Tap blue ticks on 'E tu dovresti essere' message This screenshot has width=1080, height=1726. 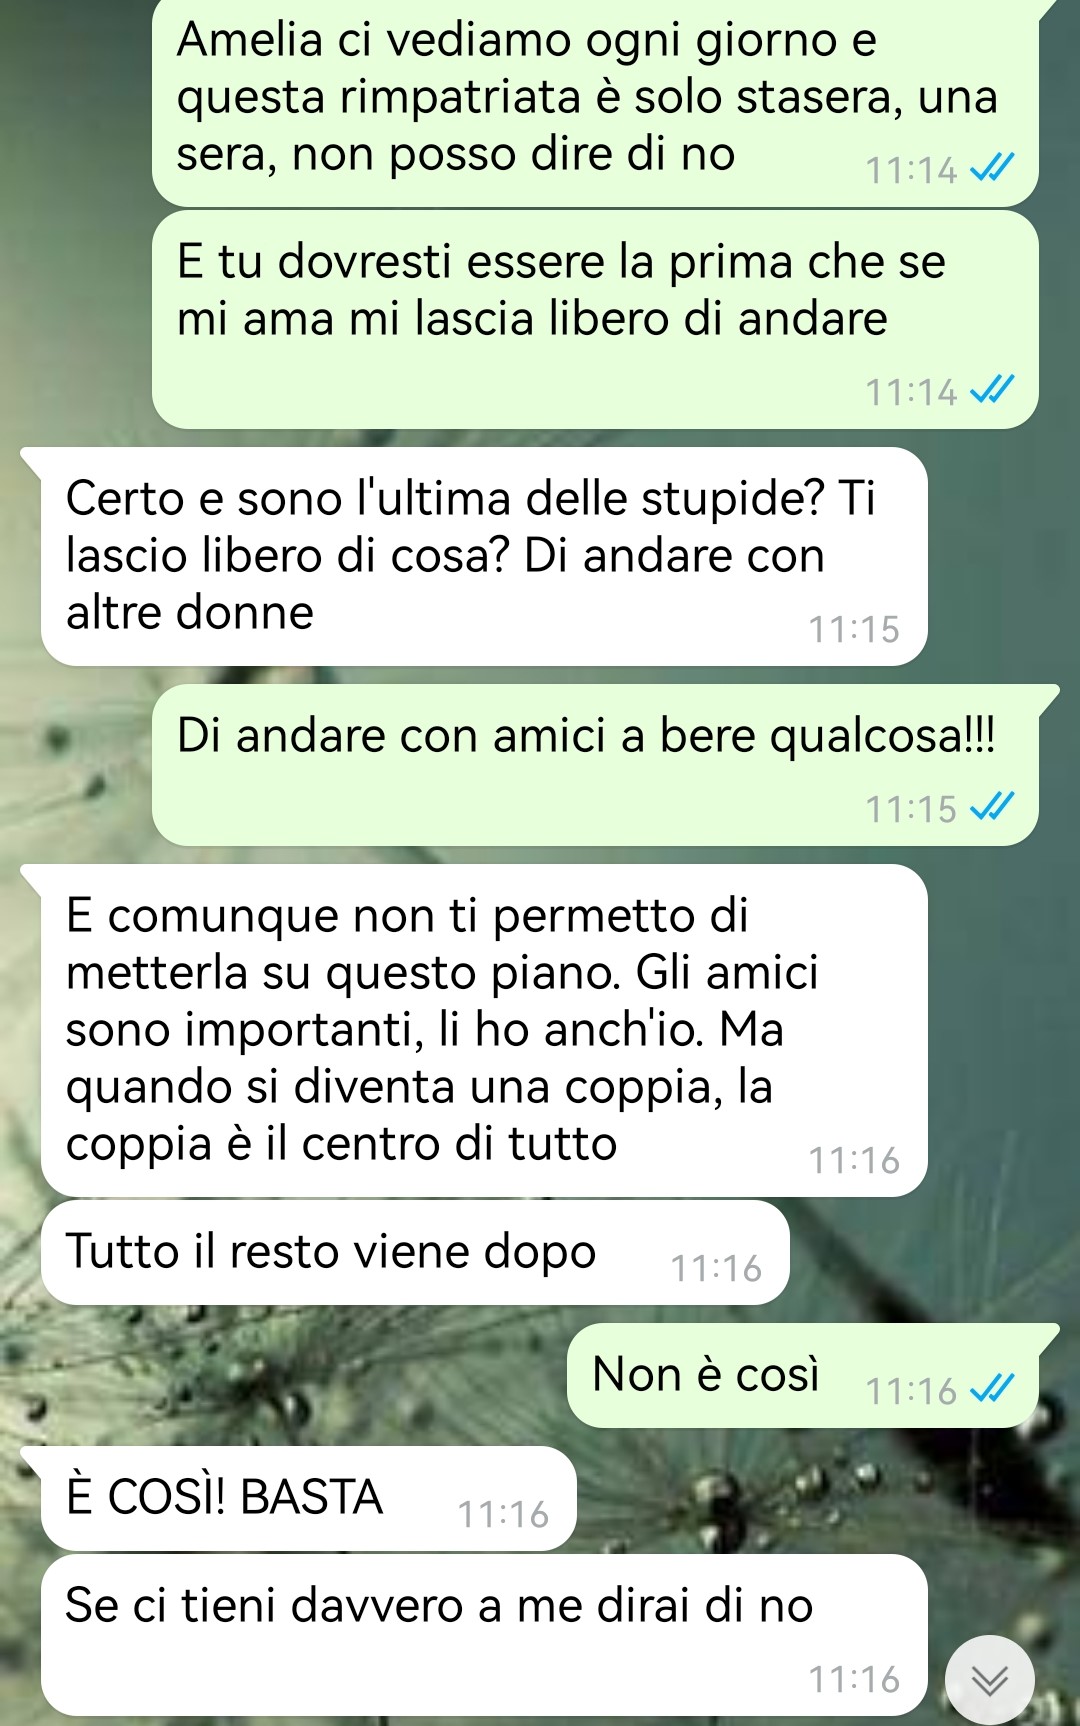click(993, 390)
